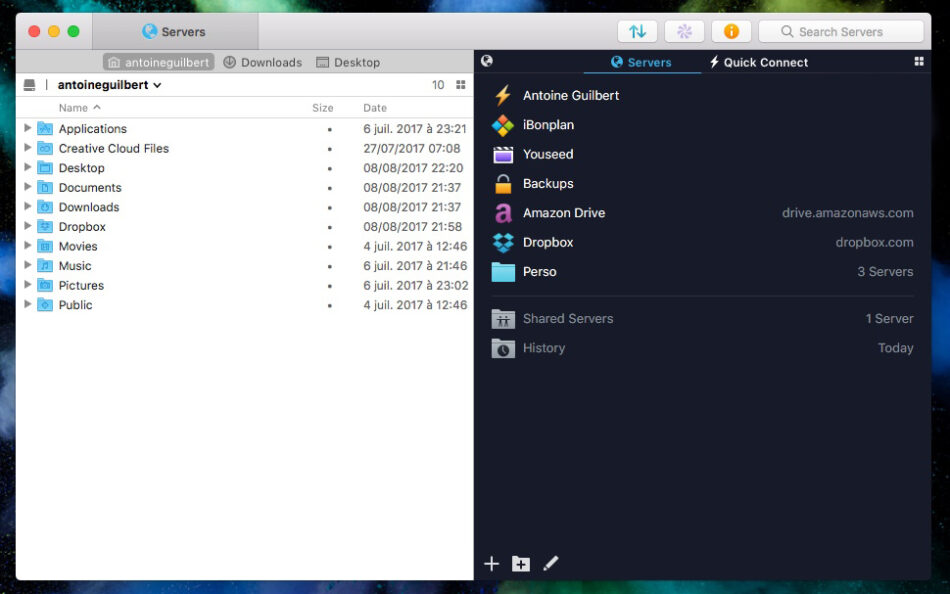
Task: Select the local Dropbox row name
Action: pyautogui.click(x=82, y=227)
